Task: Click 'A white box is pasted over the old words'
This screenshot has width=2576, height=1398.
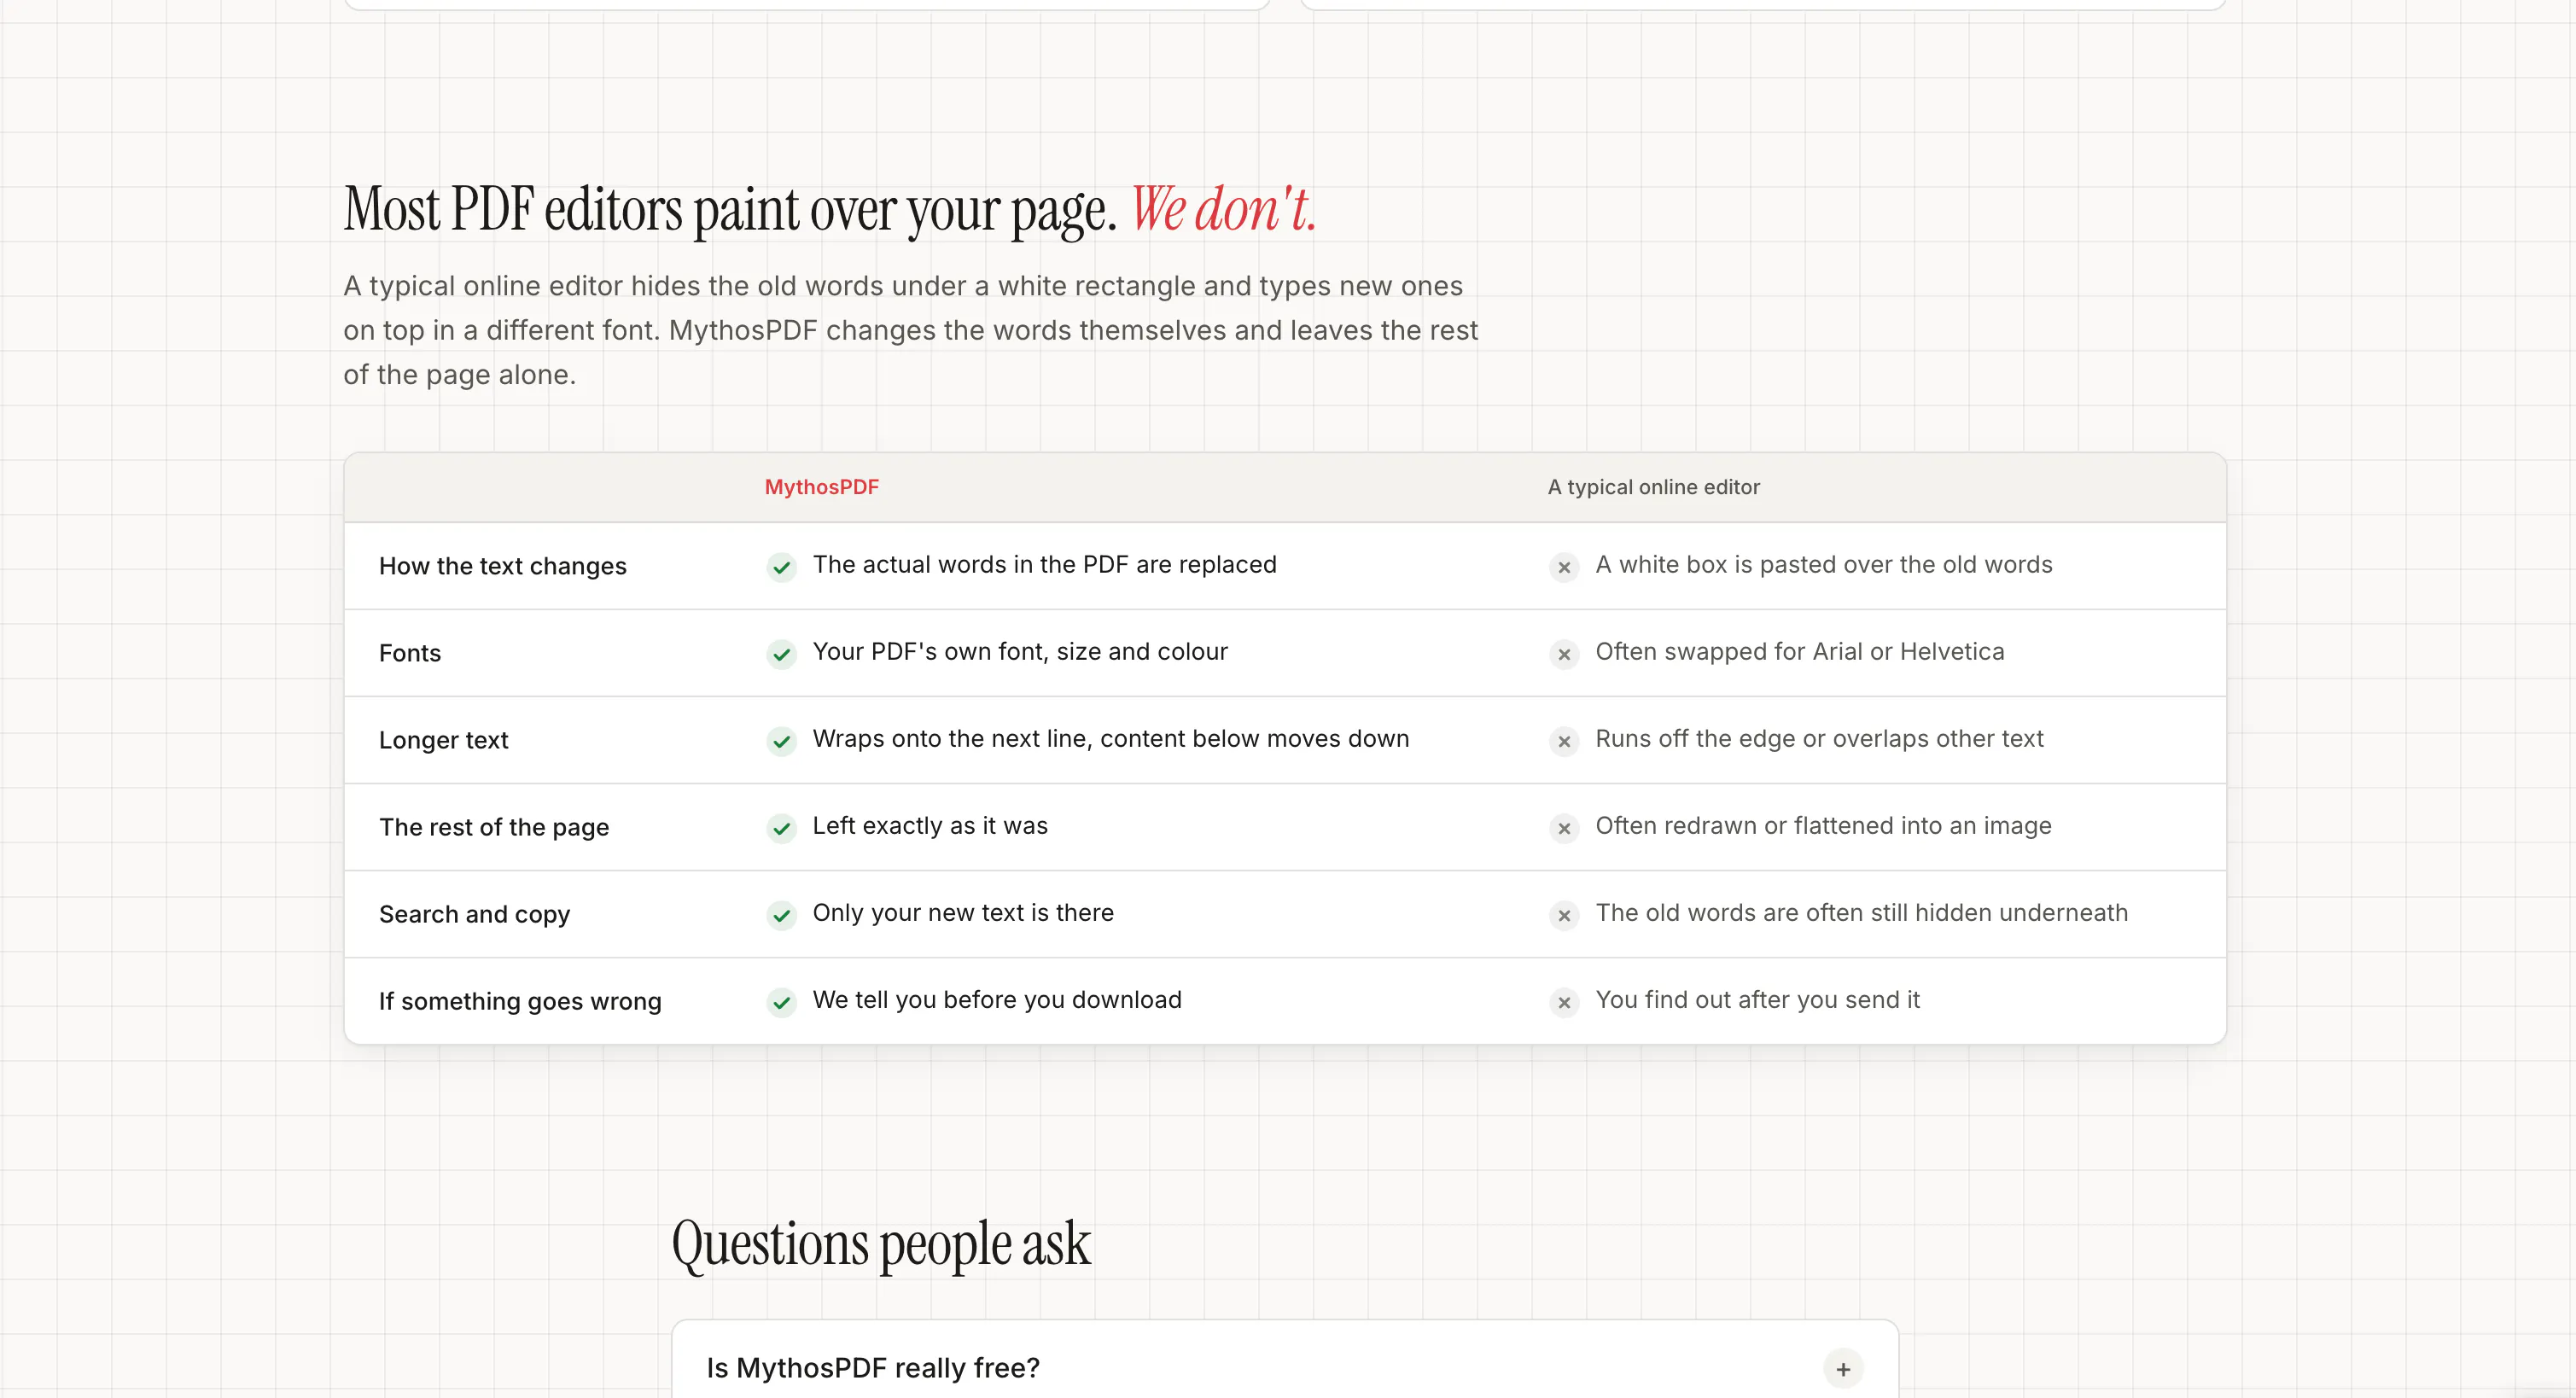Action: (x=1823, y=564)
